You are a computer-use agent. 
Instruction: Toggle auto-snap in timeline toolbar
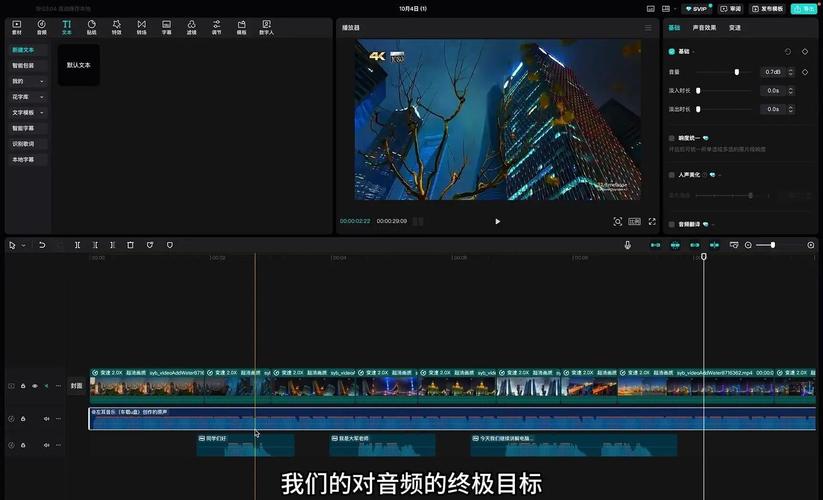[x=675, y=245]
